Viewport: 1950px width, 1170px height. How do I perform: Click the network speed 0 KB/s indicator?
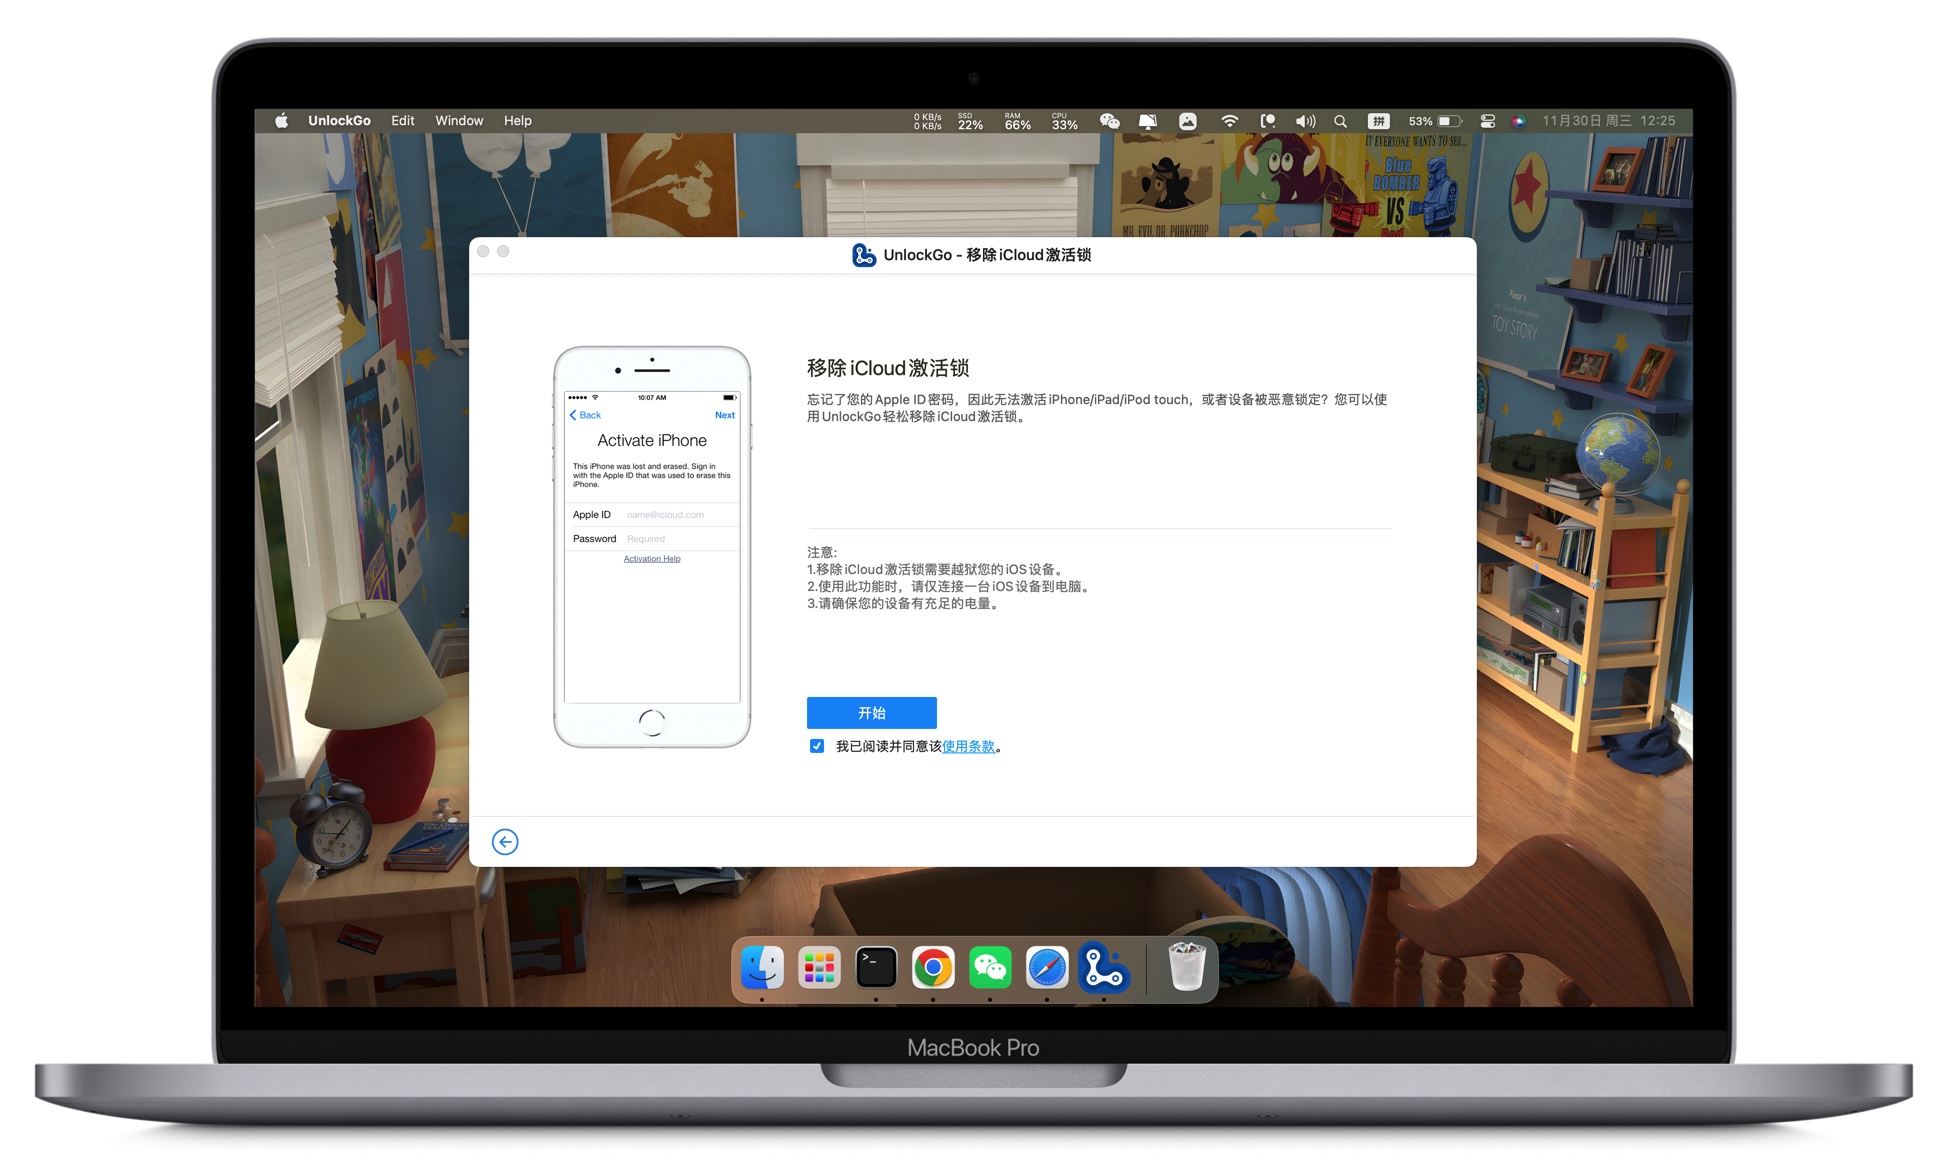click(927, 121)
